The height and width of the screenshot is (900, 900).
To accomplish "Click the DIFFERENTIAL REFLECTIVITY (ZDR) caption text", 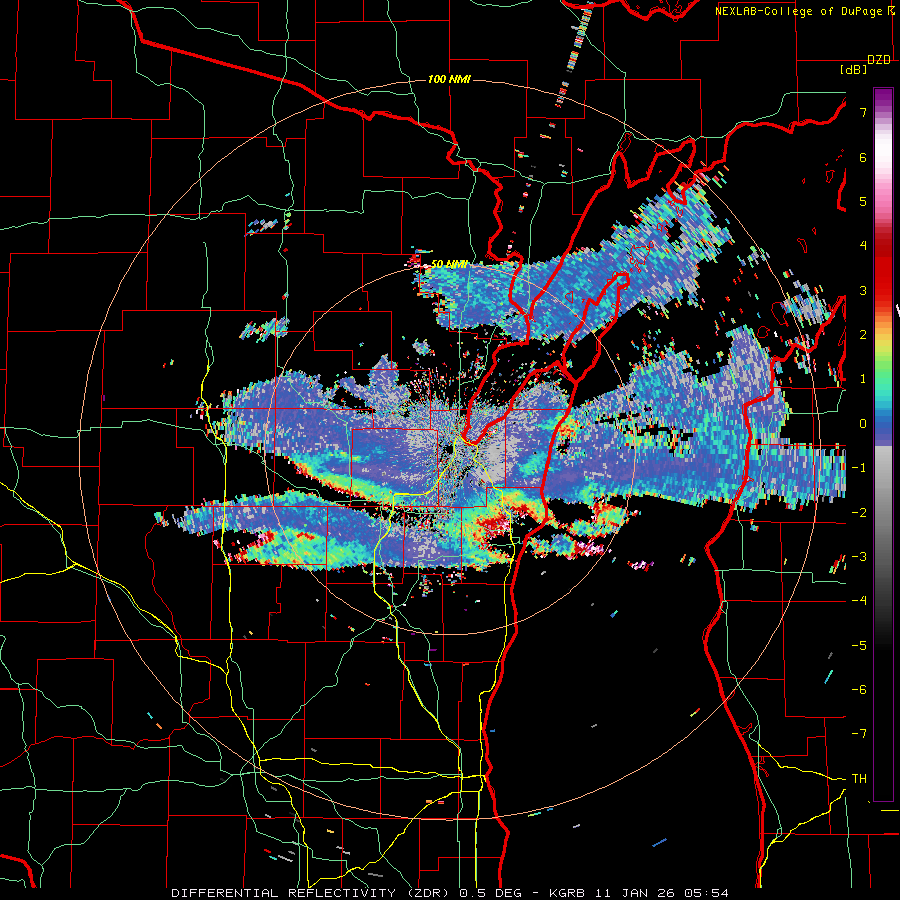I will (x=313, y=893).
